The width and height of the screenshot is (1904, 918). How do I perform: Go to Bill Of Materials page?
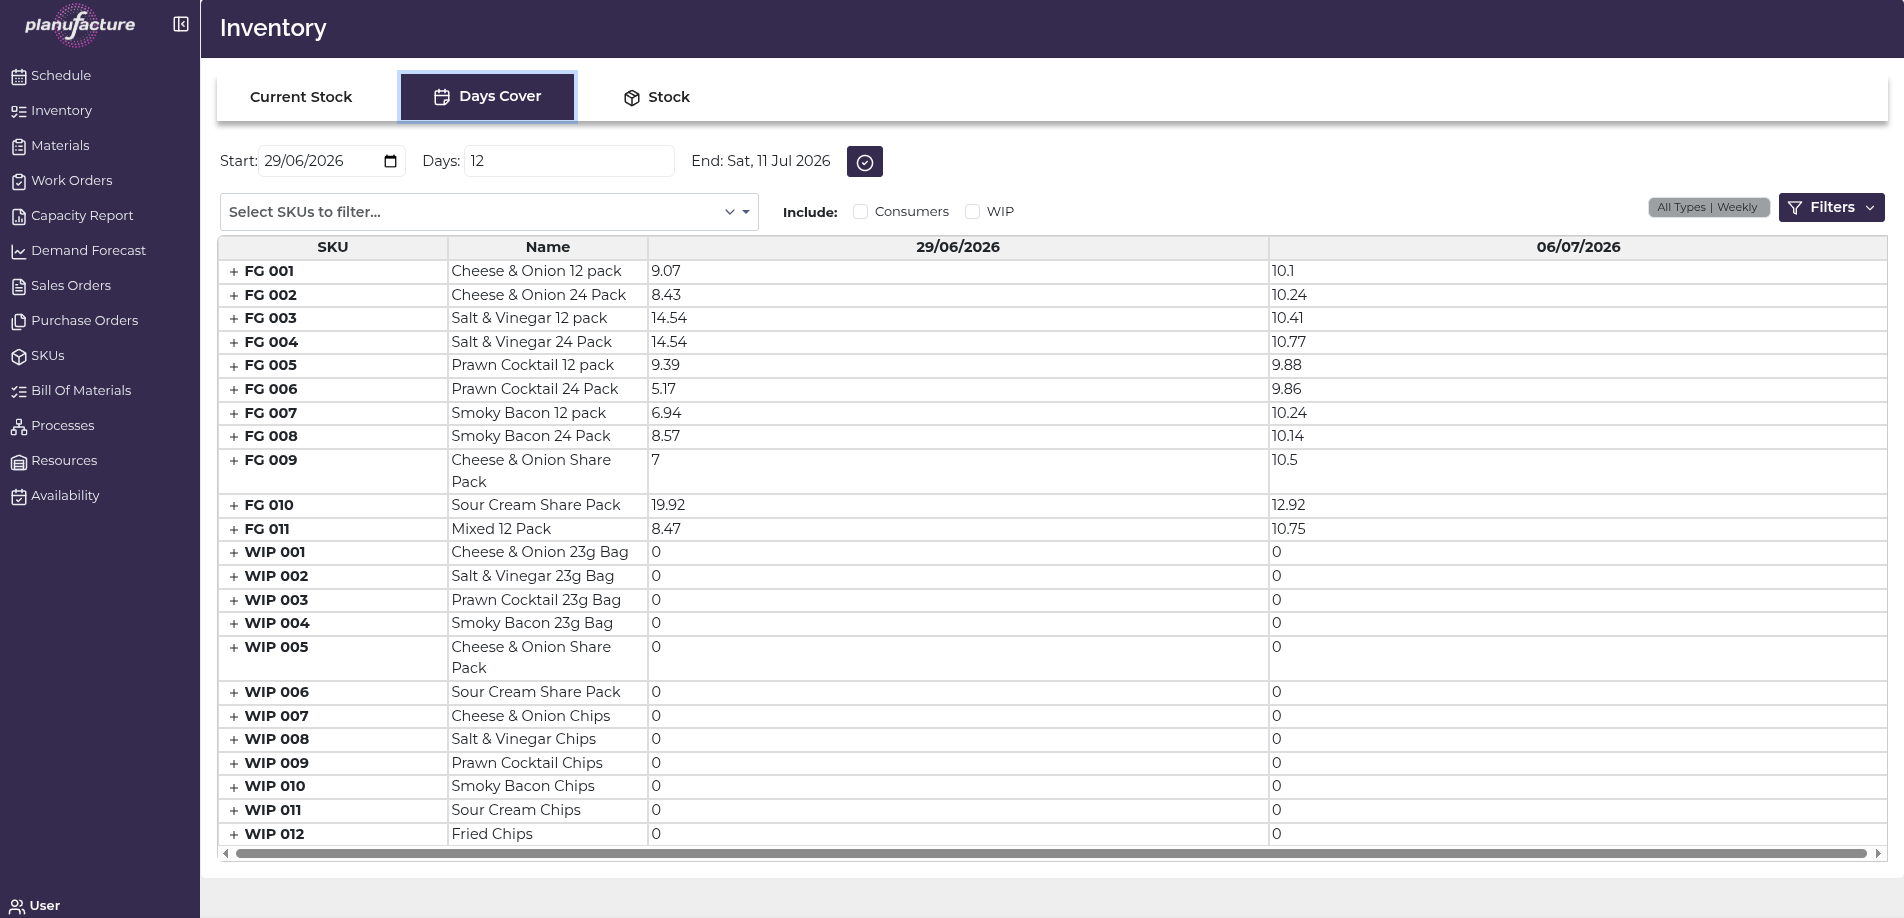tap(81, 391)
